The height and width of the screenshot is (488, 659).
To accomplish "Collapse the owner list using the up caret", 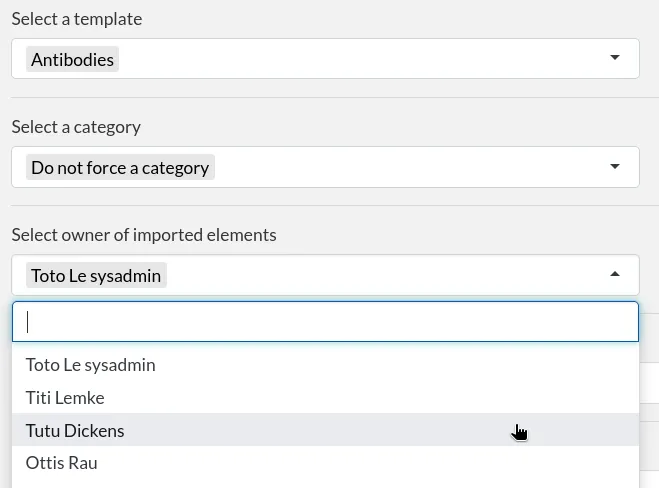I will (x=614, y=274).
